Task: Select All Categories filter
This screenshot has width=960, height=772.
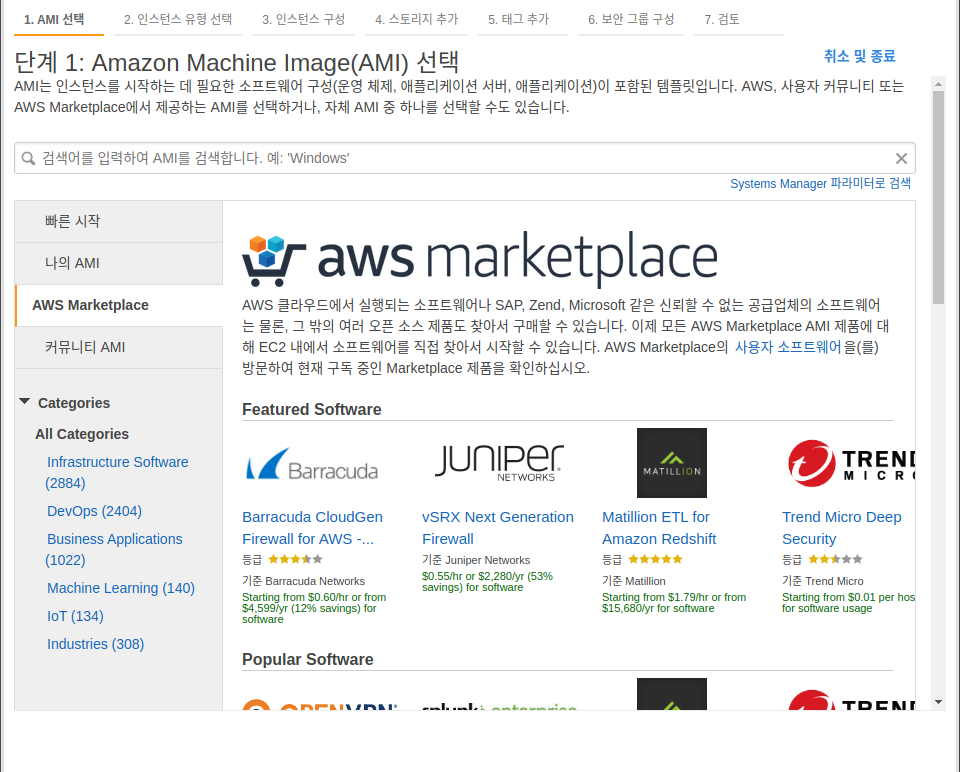Action: (82, 434)
